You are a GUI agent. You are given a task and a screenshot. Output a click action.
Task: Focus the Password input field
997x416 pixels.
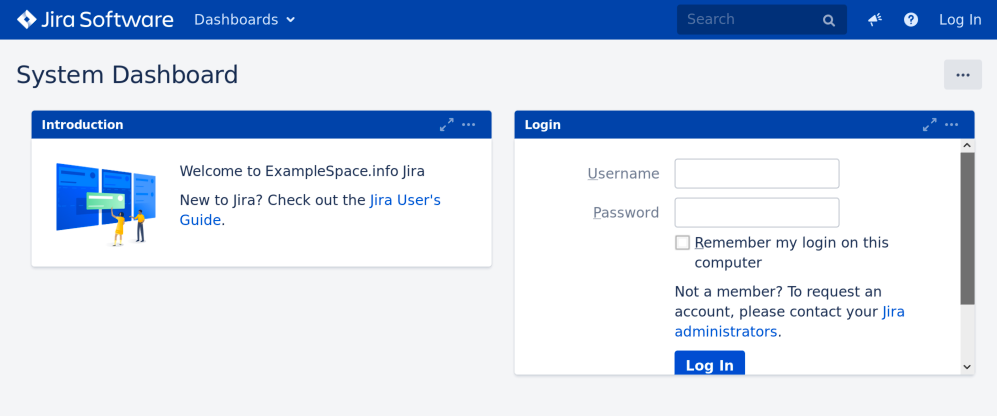[756, 213]
